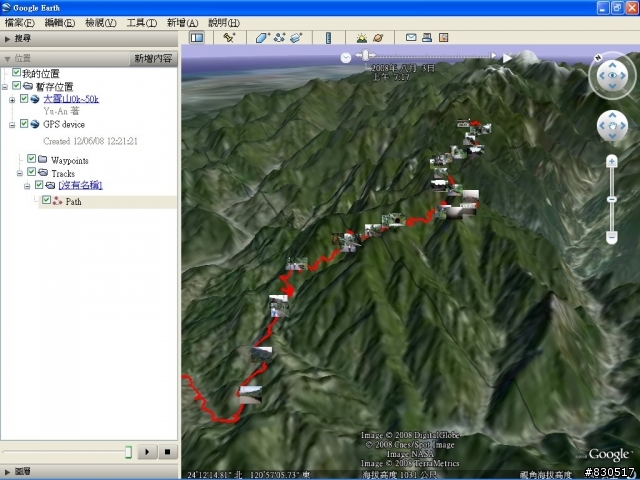Click the Path track icon in tree
This screenshot has width=640, height=480.
tap(58, 201)
